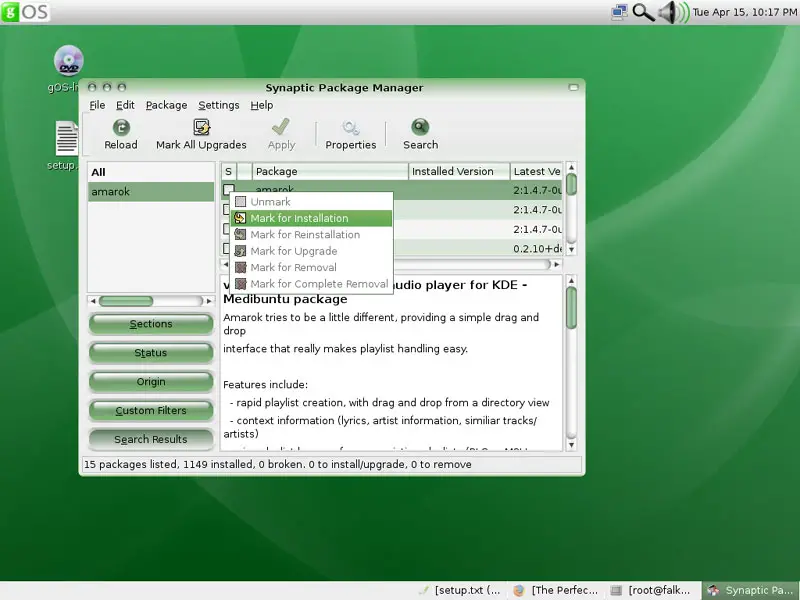Image resolution: width=800 pixels, height=600 pixels.
Task: Choose Mark for Upgrade
Action: [x=312, y=251]
